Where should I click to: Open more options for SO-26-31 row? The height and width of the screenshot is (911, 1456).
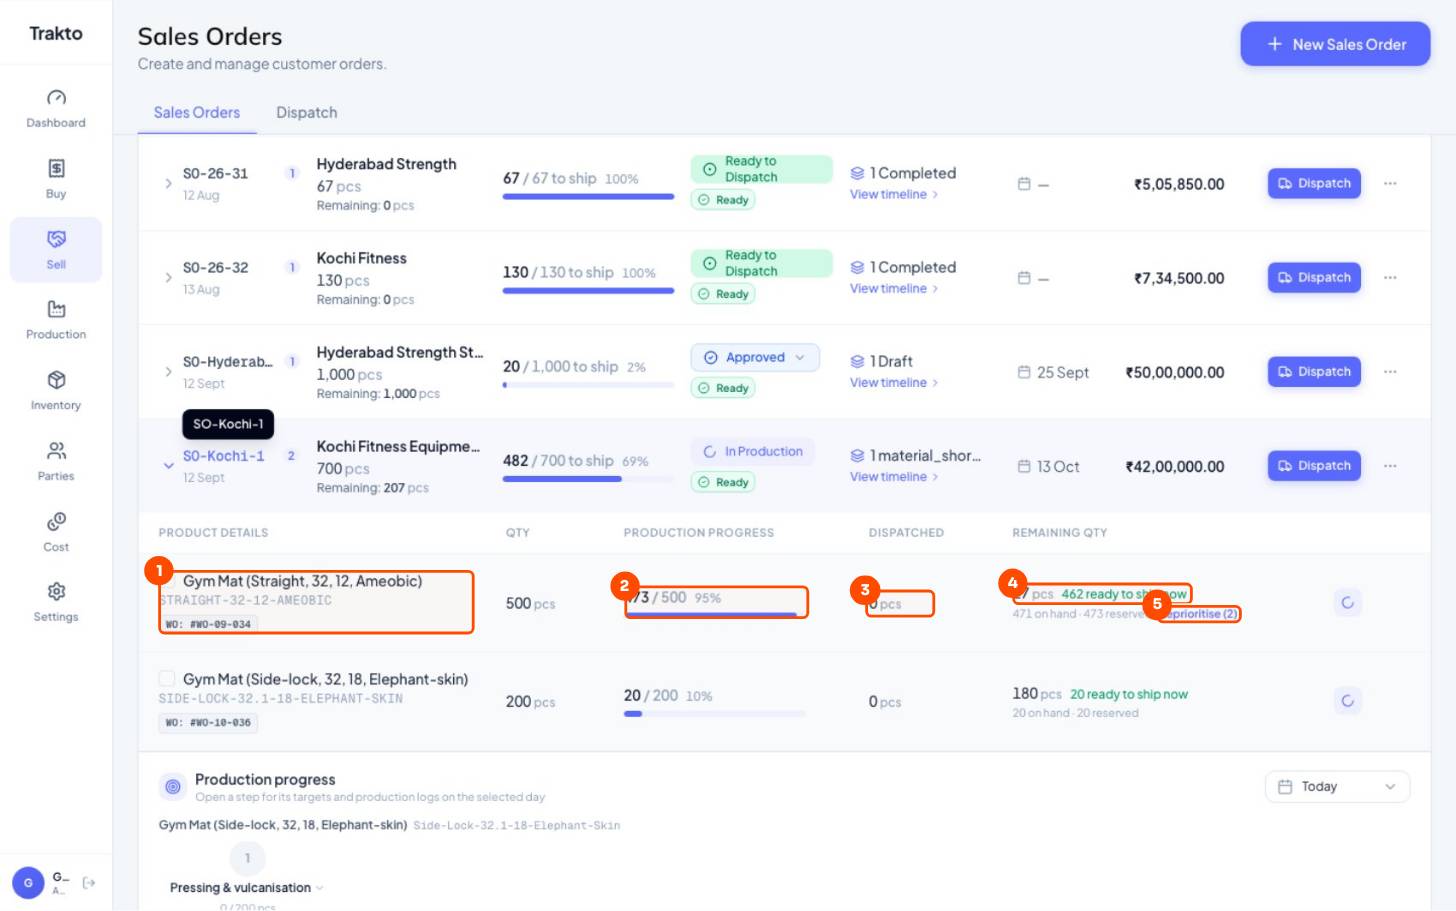pos(1390,184)
